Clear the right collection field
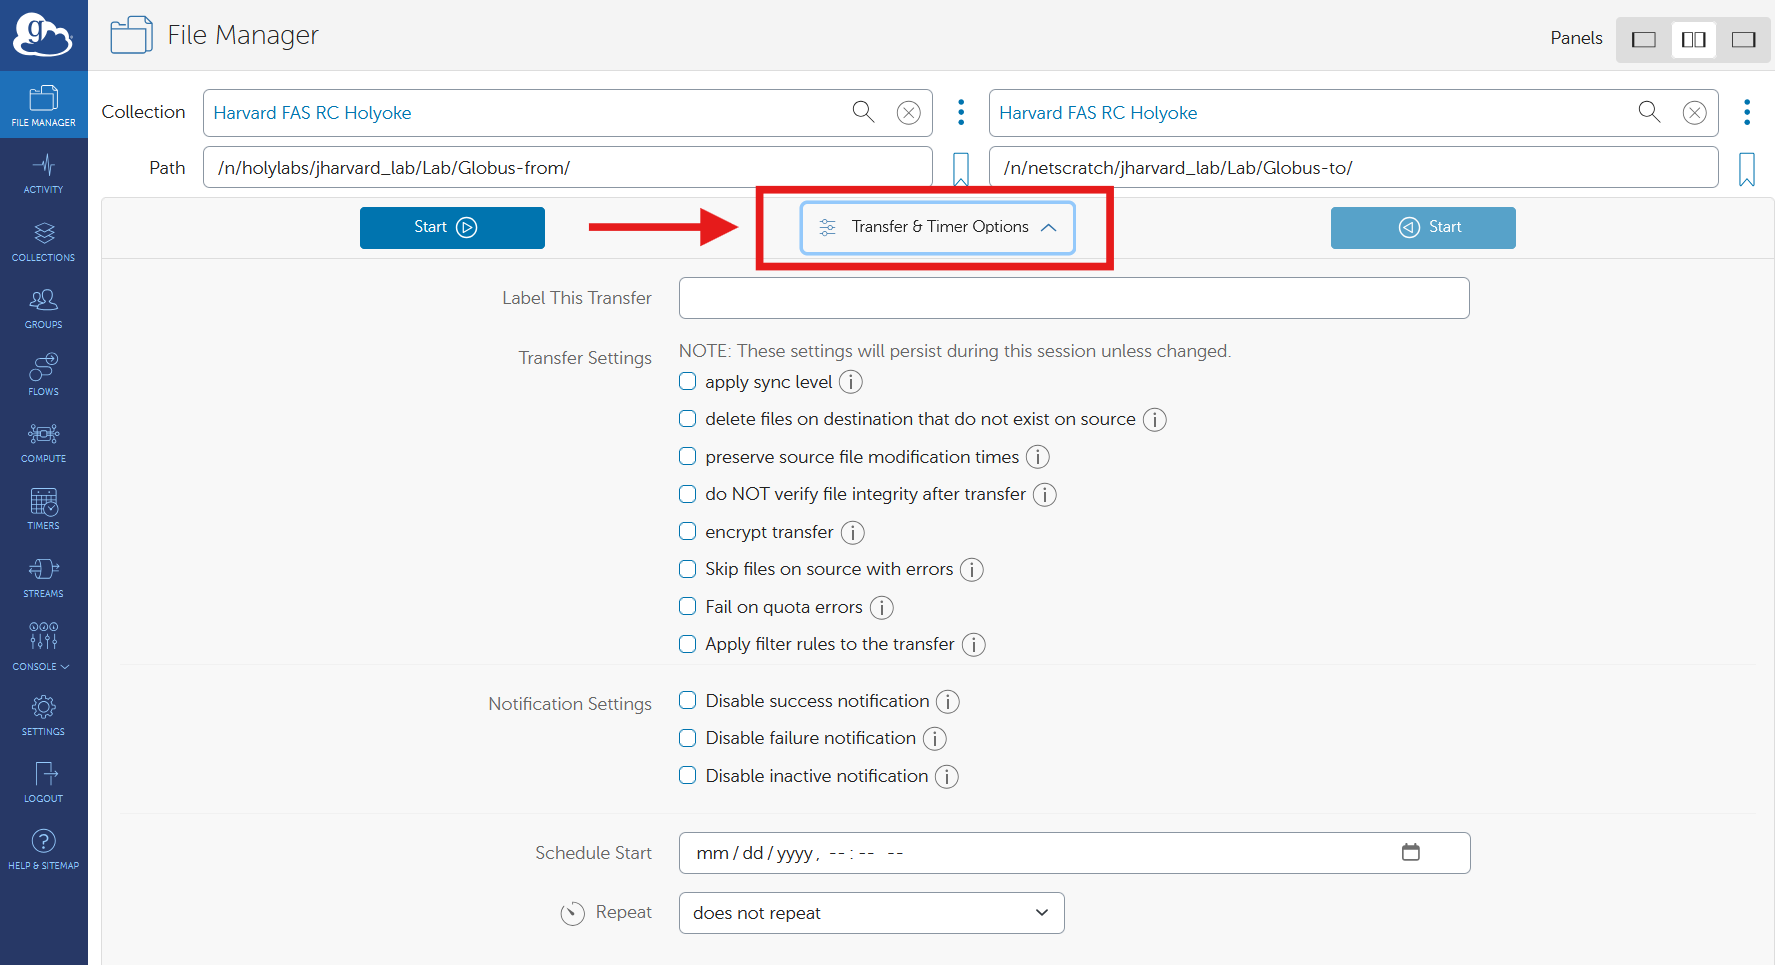 (x=1694, y=113)
